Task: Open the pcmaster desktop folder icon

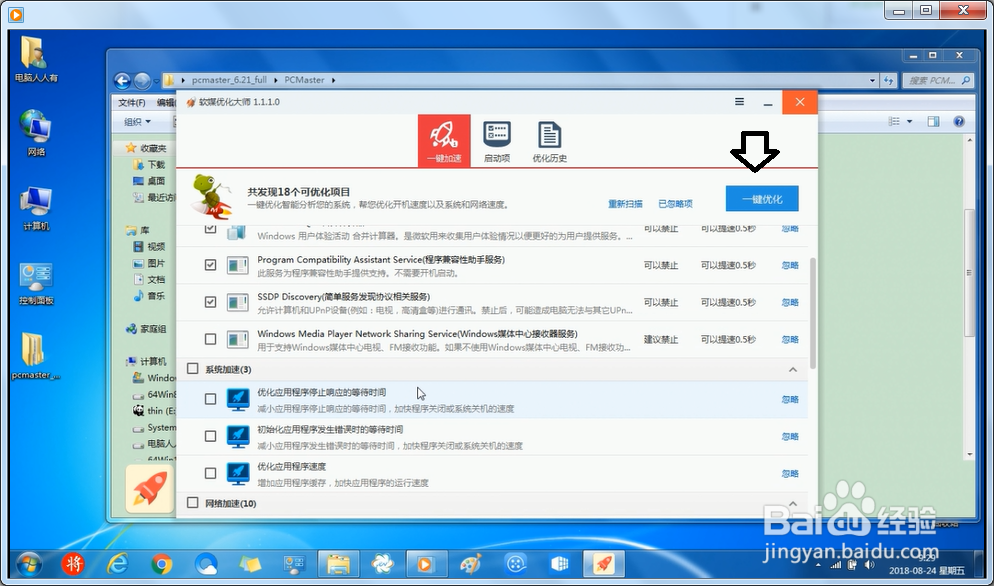Action: click(x=35, y=356)
